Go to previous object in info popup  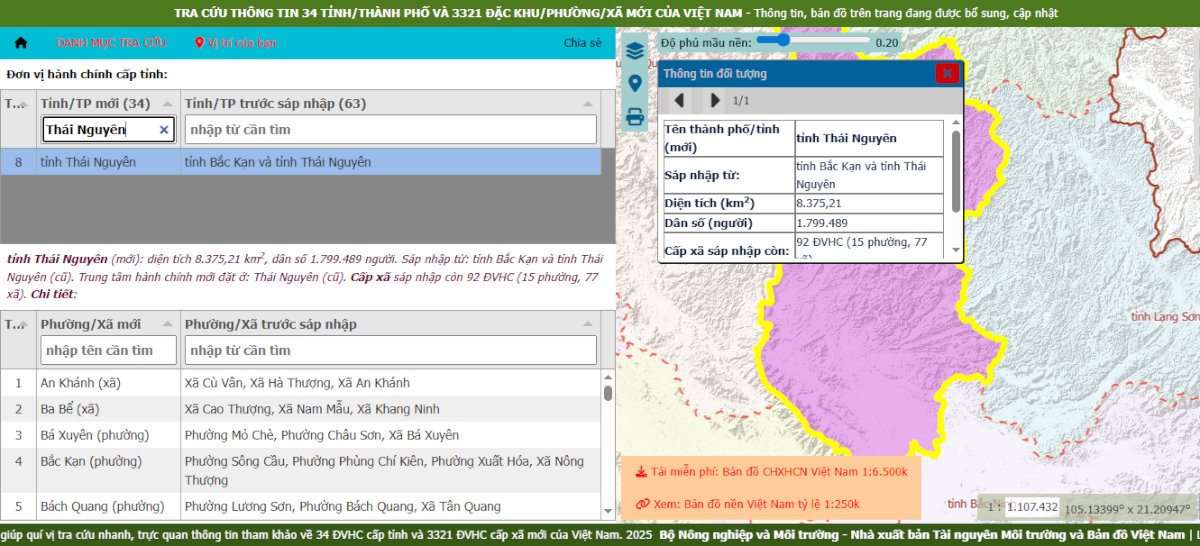click(x=679, y=100)
